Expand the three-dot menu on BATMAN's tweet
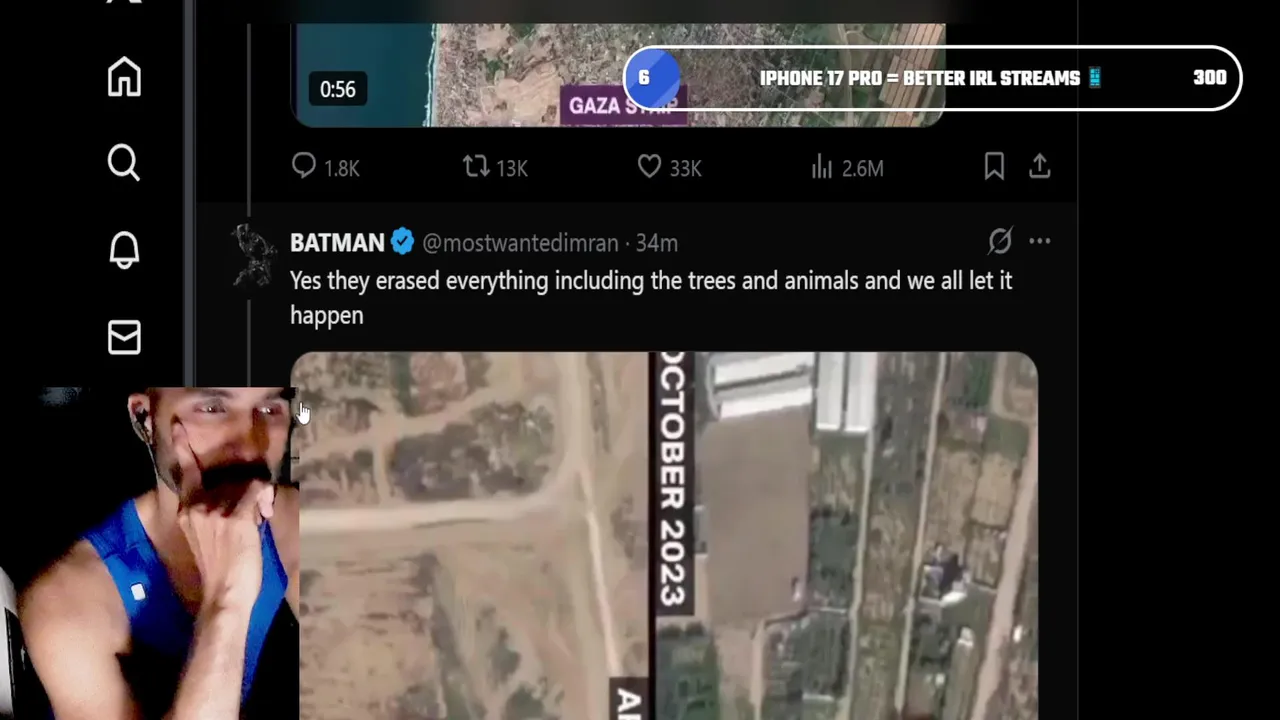 pos(1040,241)
